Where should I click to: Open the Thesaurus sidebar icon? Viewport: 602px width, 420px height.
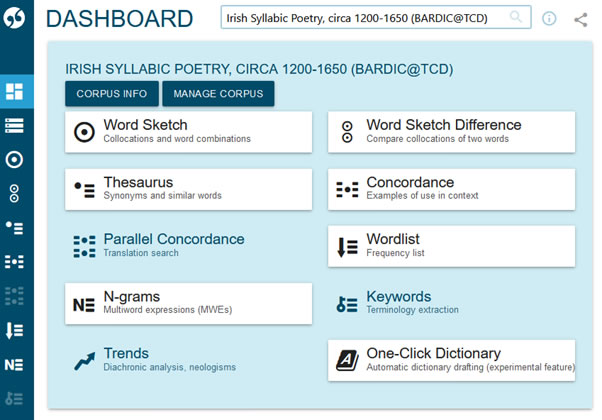coord(15,227)
